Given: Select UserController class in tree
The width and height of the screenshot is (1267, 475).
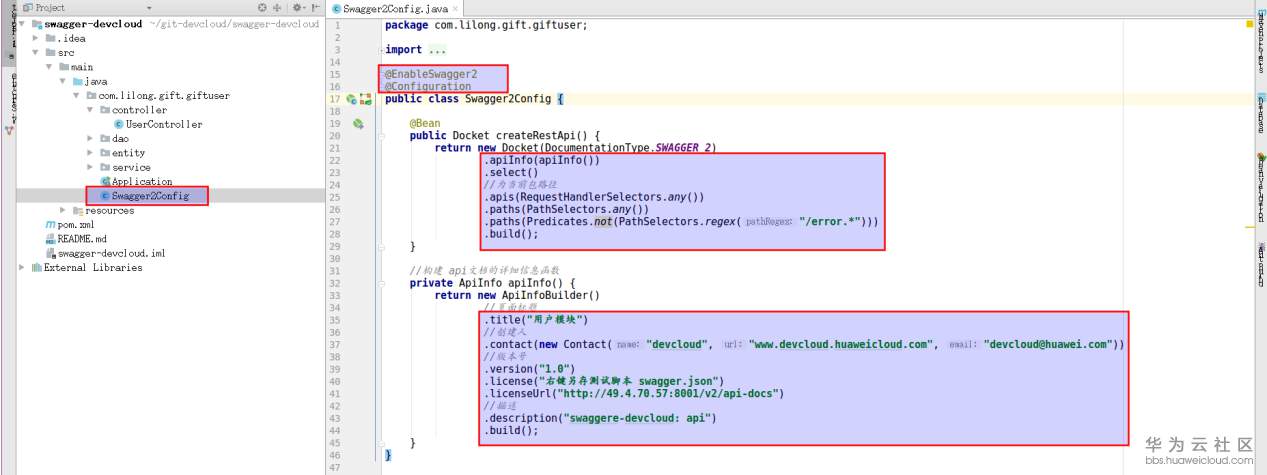Looking at the screenshot, I should [x=164, y=124].
